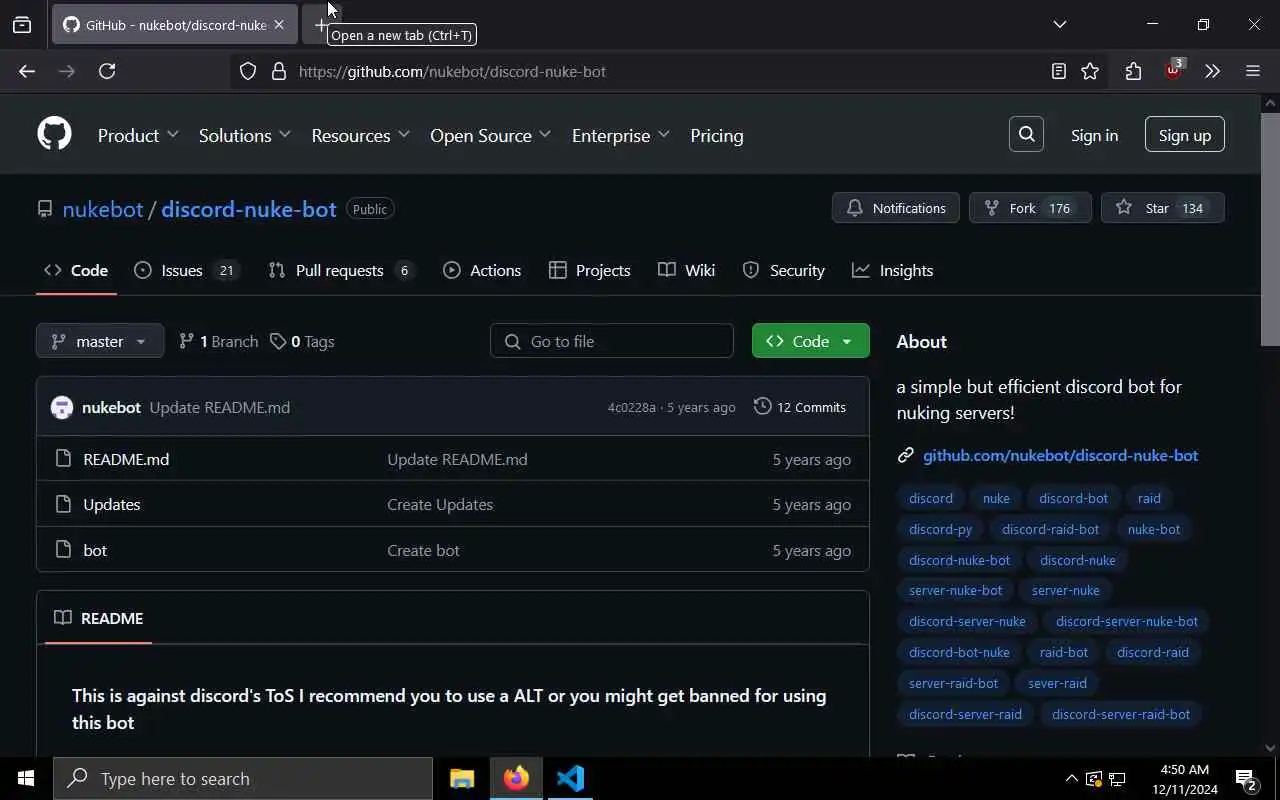Open the README.md file

pos(126,459)
